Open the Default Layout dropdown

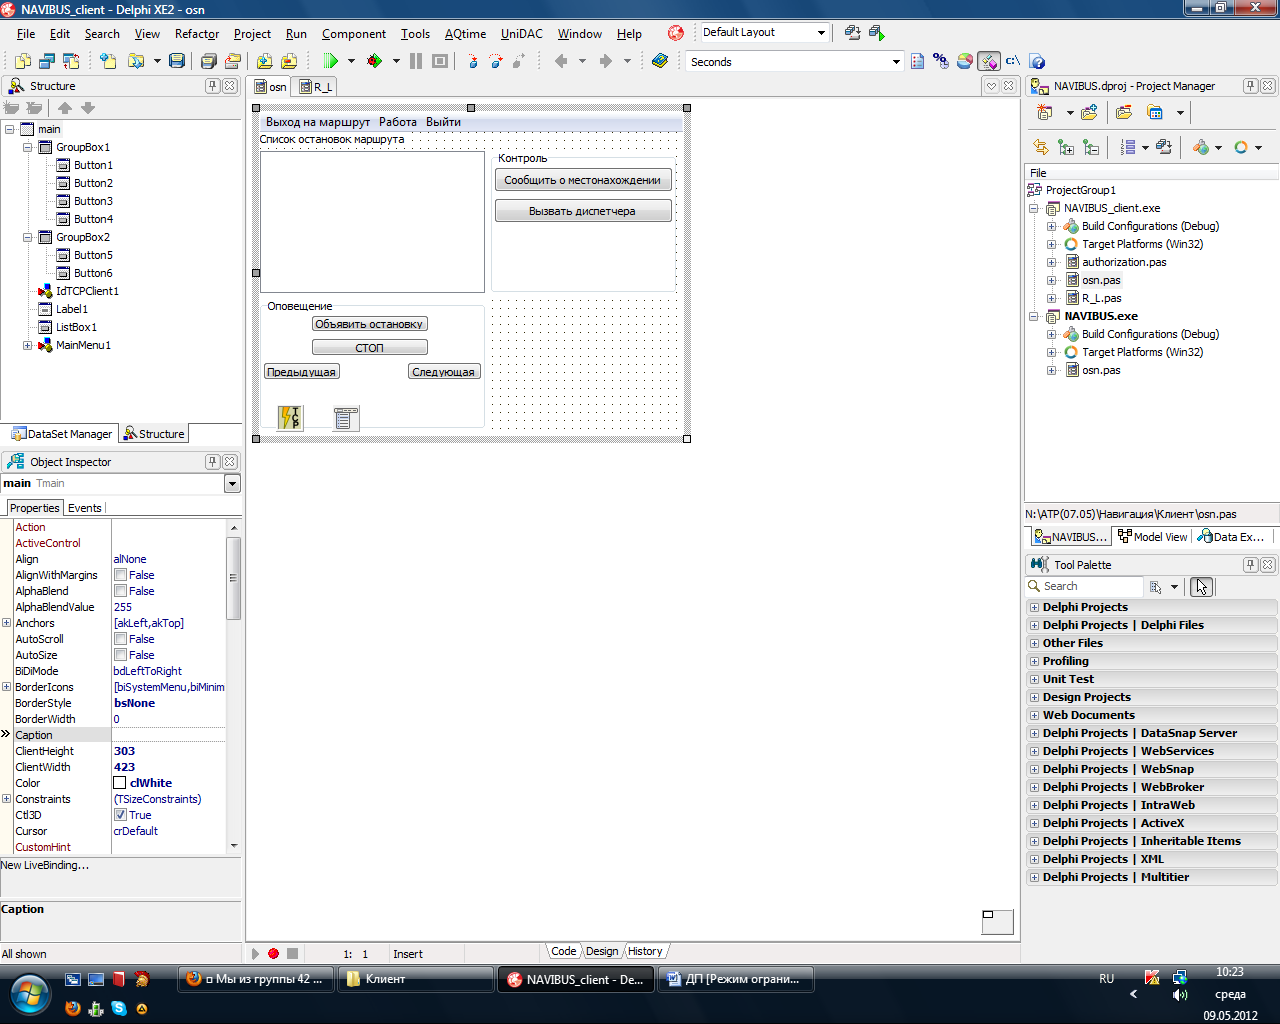click(821, 32)
